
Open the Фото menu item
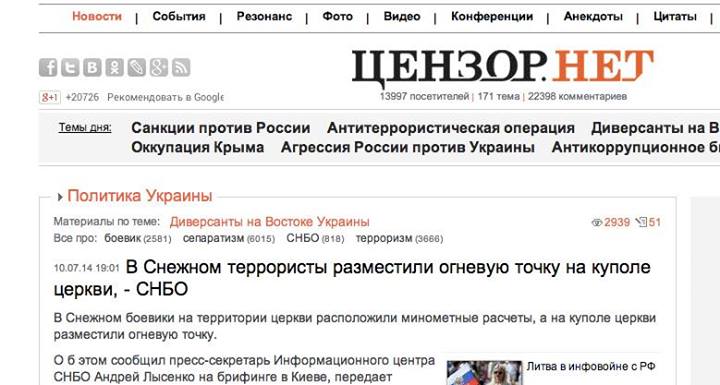click(x=338, y=17)
